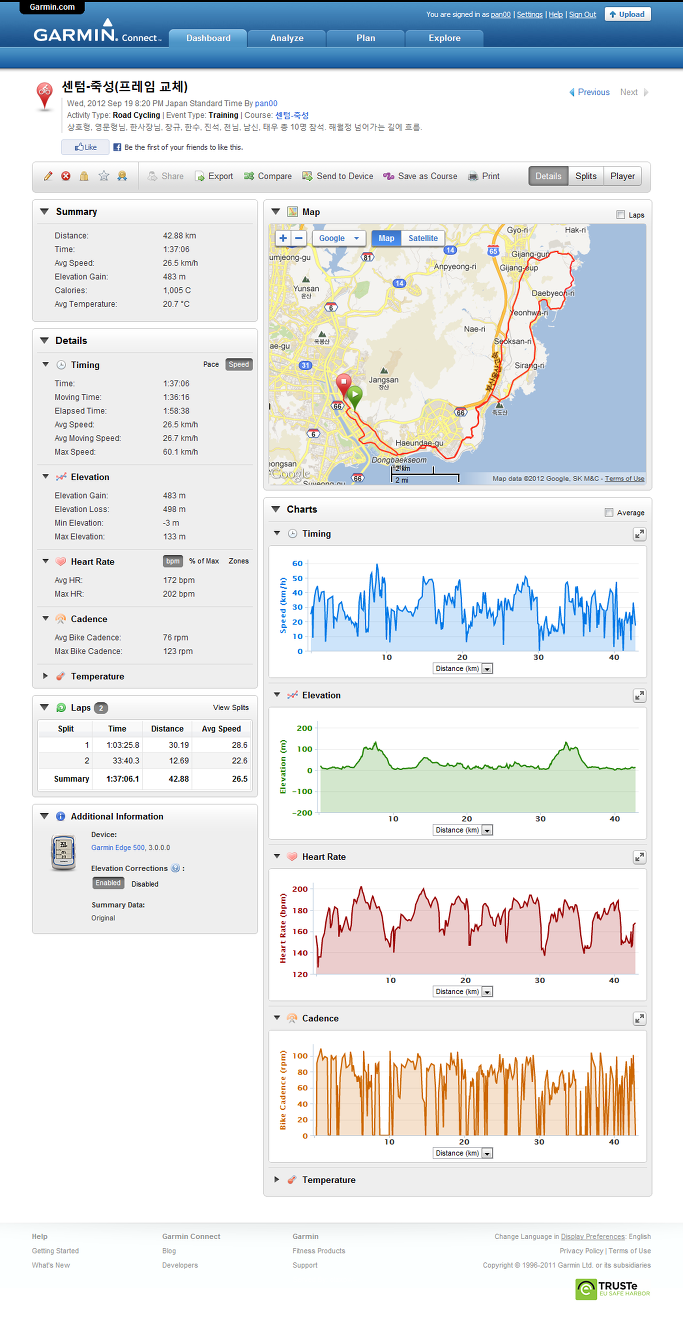
Task: Open Distance (km) dropdown under Cadence chart
Action: click(x=463, y=1153)
